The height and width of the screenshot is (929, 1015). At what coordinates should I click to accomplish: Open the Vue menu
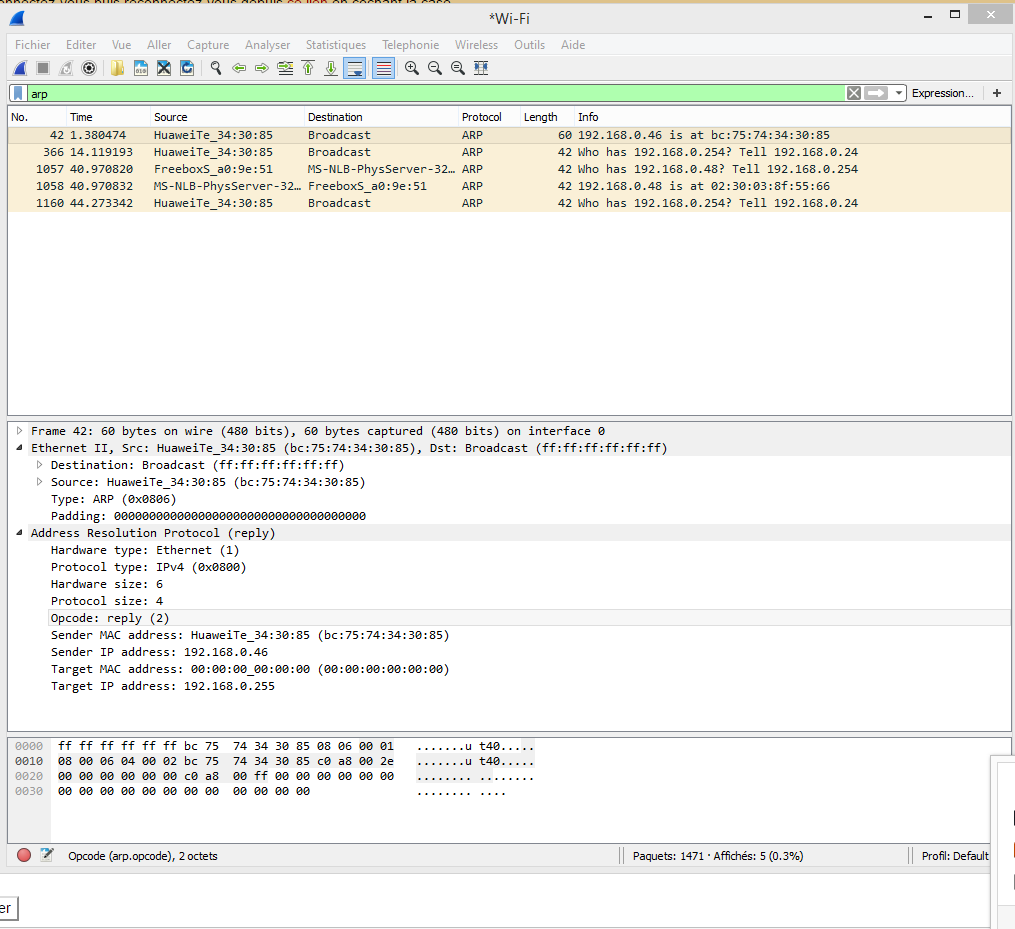pos(121,45)
